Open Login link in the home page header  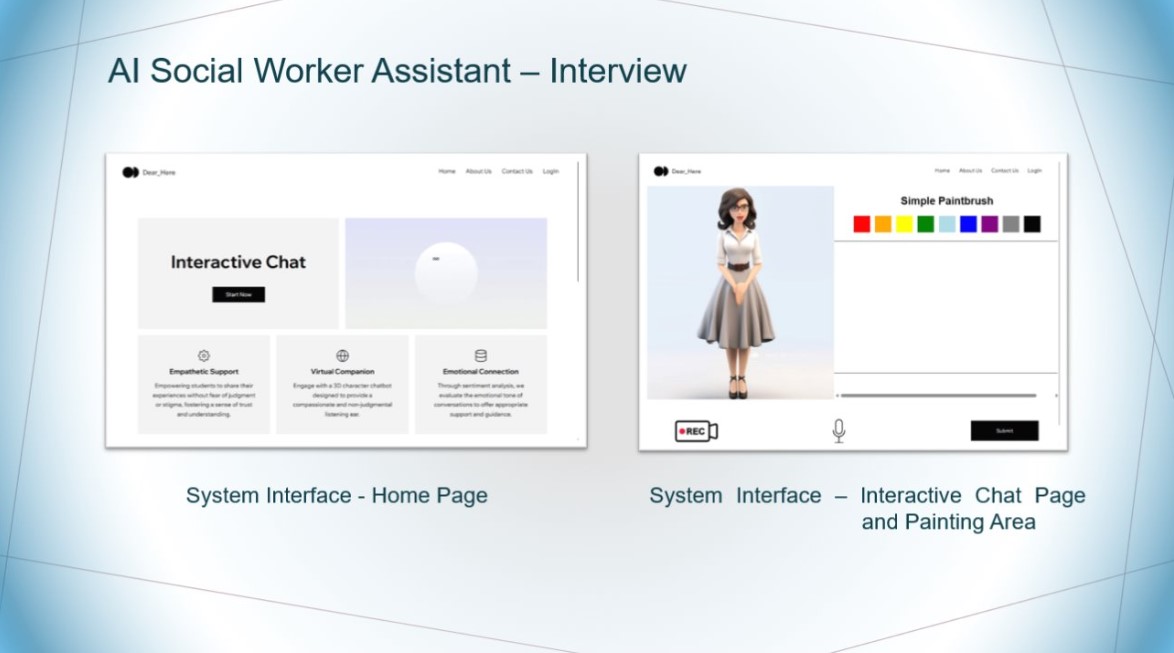pos(550,171)
